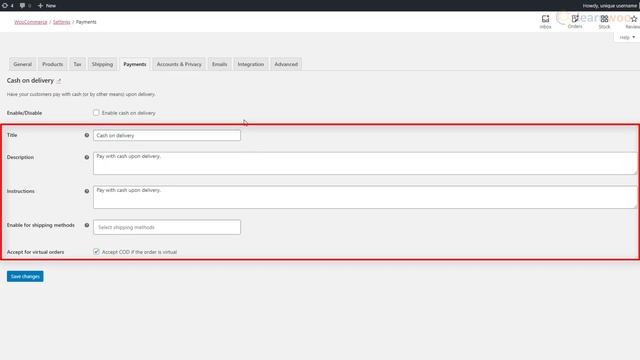Open the Integration tab

[251, 64]
